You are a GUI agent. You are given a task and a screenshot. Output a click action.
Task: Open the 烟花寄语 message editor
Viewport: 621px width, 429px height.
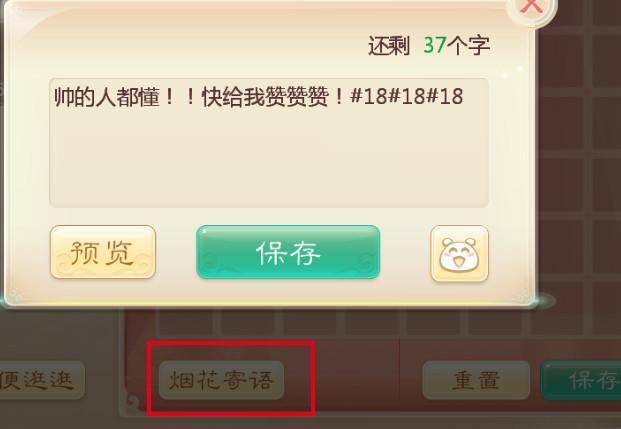(x=221, y=380)
